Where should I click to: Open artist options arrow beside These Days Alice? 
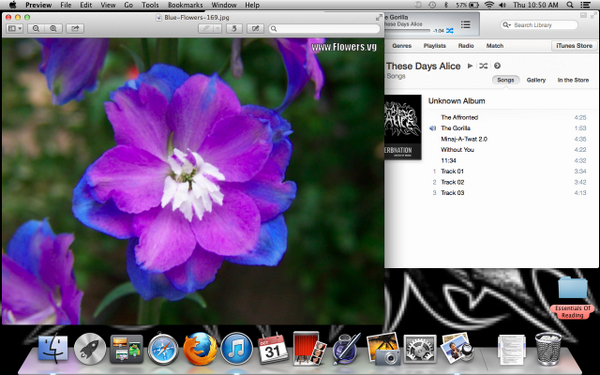click(497, 66)
